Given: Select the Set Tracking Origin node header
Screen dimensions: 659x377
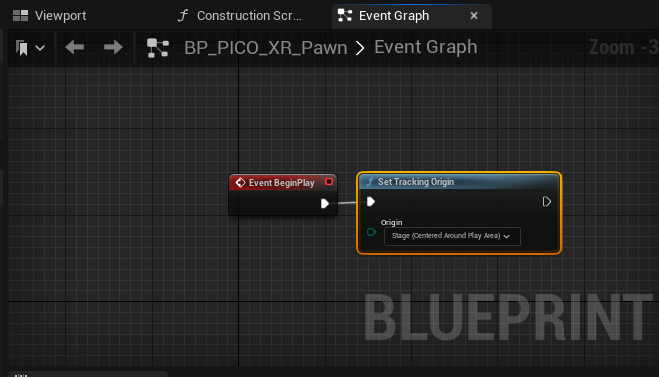Looking at the screenshot, I should [459, 182].
